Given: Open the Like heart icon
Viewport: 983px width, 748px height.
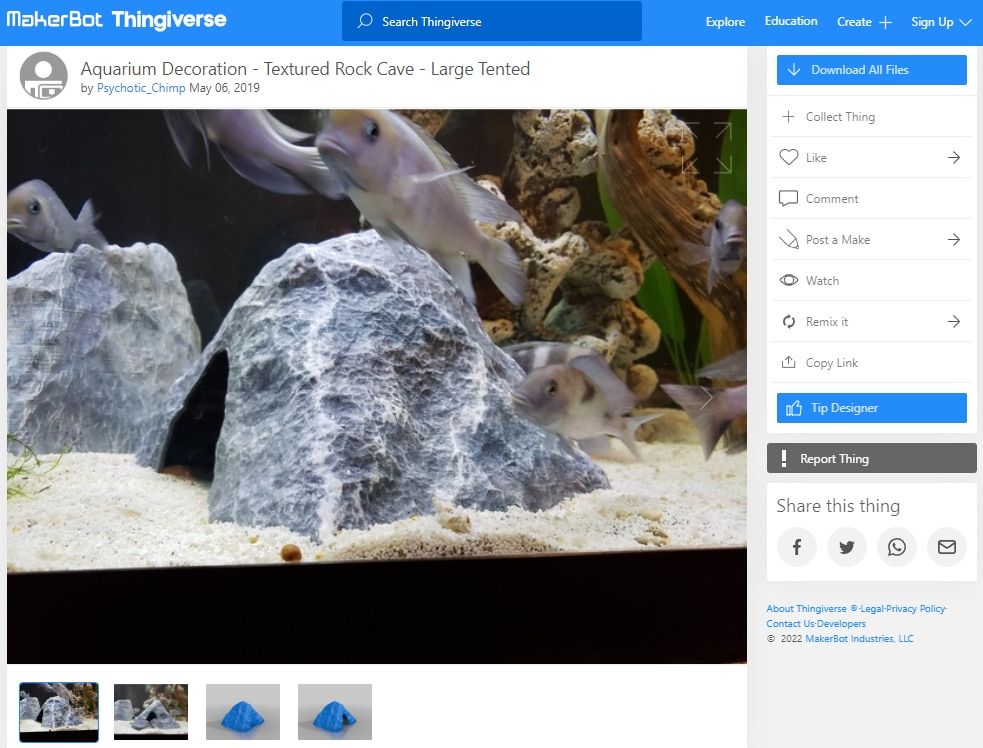Looking at the screenshot, I should click(790, 157).
